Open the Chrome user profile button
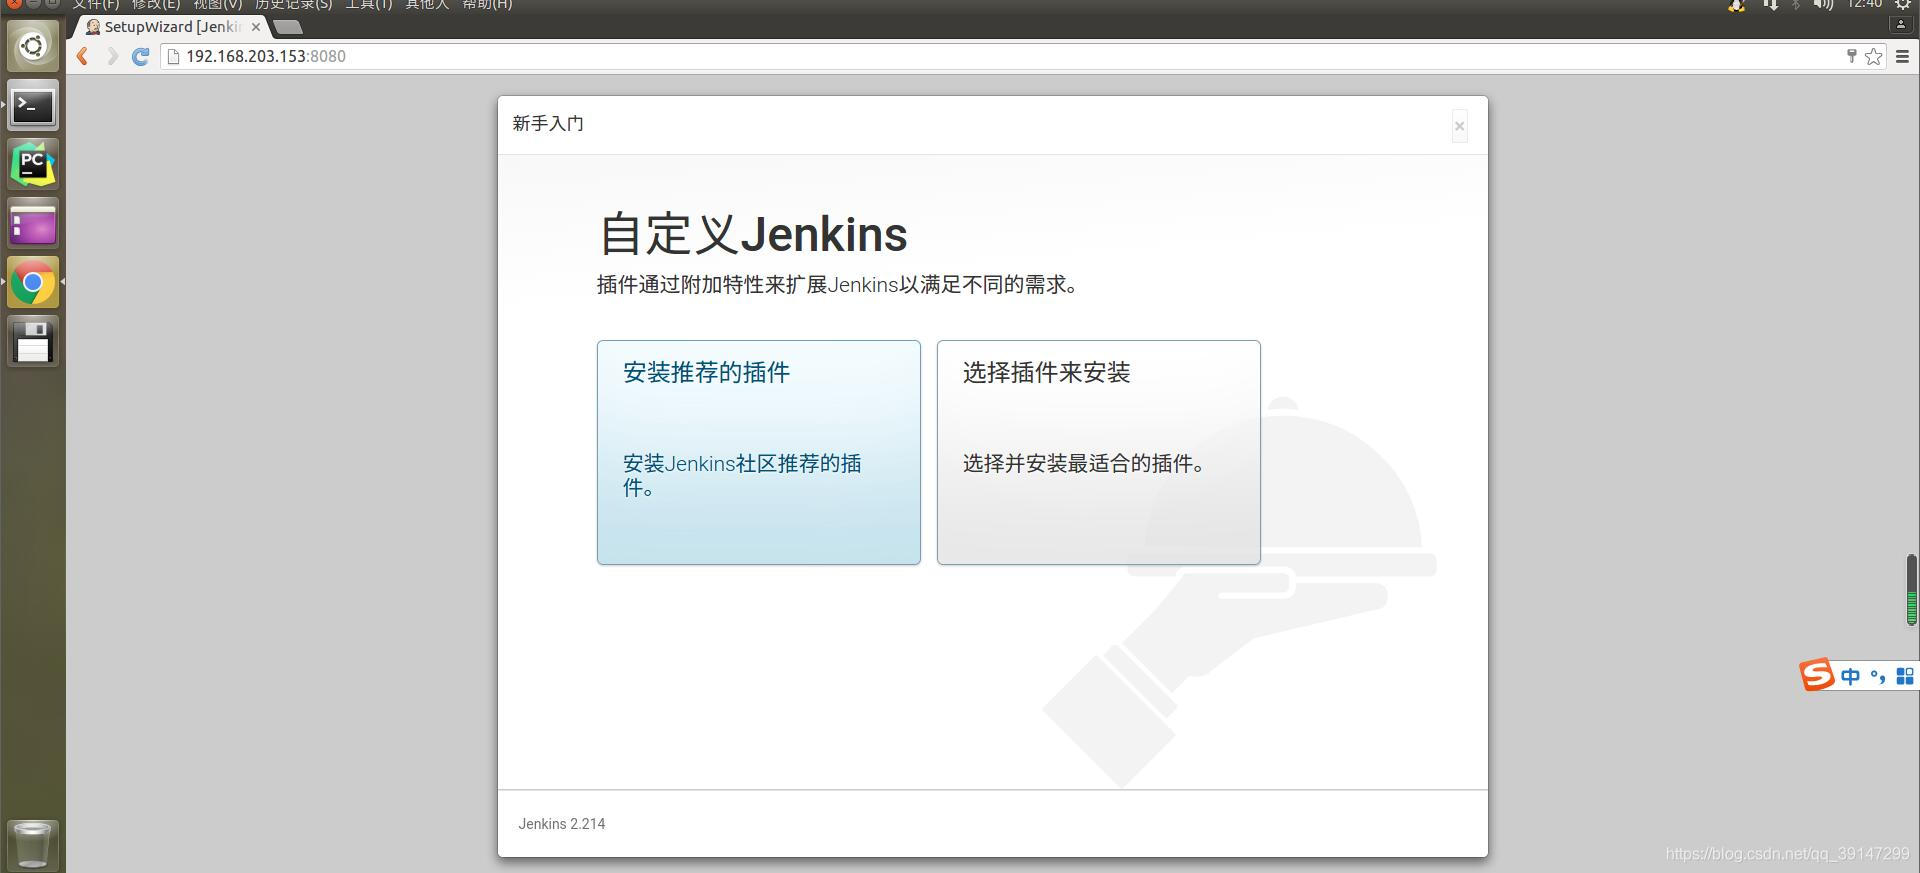This screenshot has height=873, width=1920. pos(1901,24)
